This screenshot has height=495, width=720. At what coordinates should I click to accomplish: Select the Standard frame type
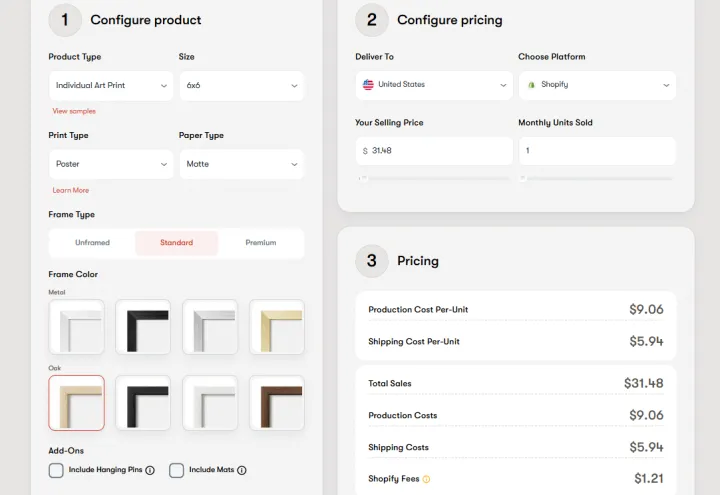tap(176, 242)
